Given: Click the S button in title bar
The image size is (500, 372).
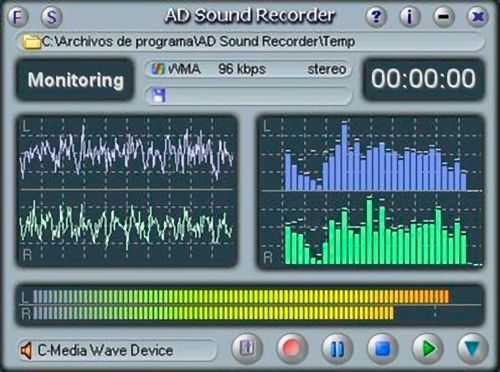Looking at the screenshot, I should point(52,16).
